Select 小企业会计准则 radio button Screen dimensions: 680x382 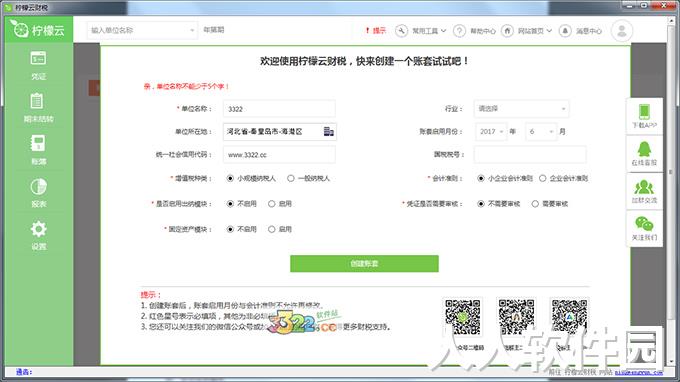(481, 178)
